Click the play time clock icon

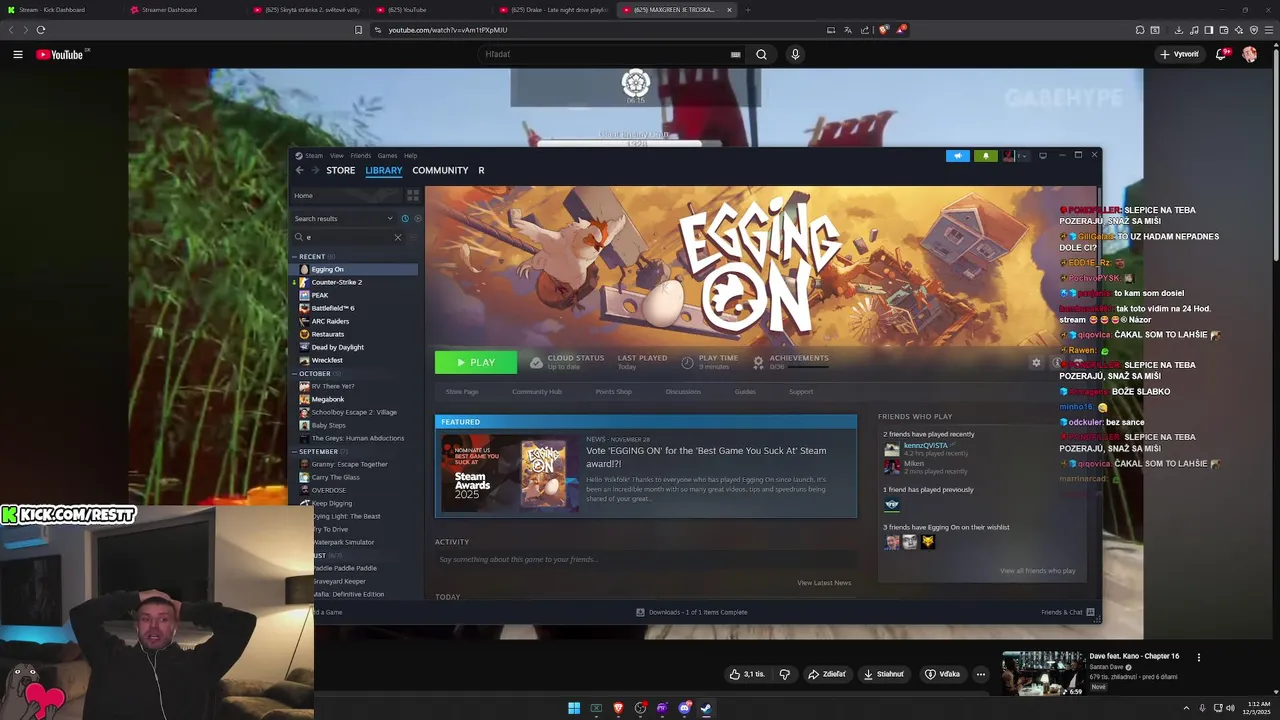(x=687, y=362)
